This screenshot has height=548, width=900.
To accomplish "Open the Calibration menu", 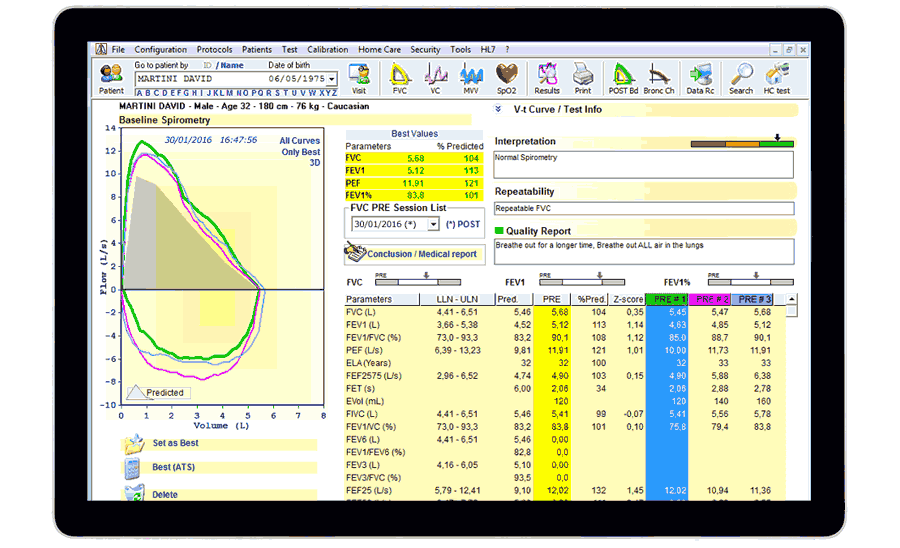I will pos(328,49).
